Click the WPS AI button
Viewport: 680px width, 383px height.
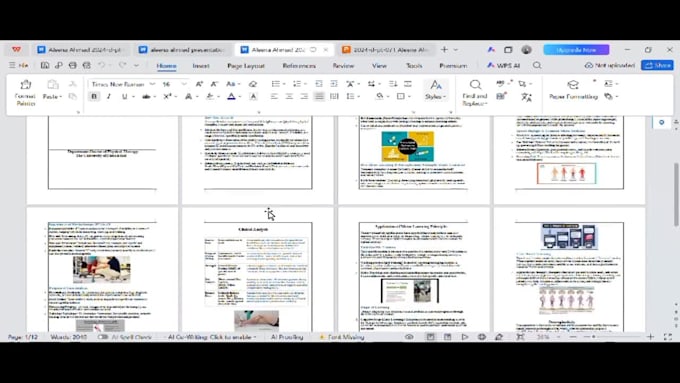[x=503, y=65]
